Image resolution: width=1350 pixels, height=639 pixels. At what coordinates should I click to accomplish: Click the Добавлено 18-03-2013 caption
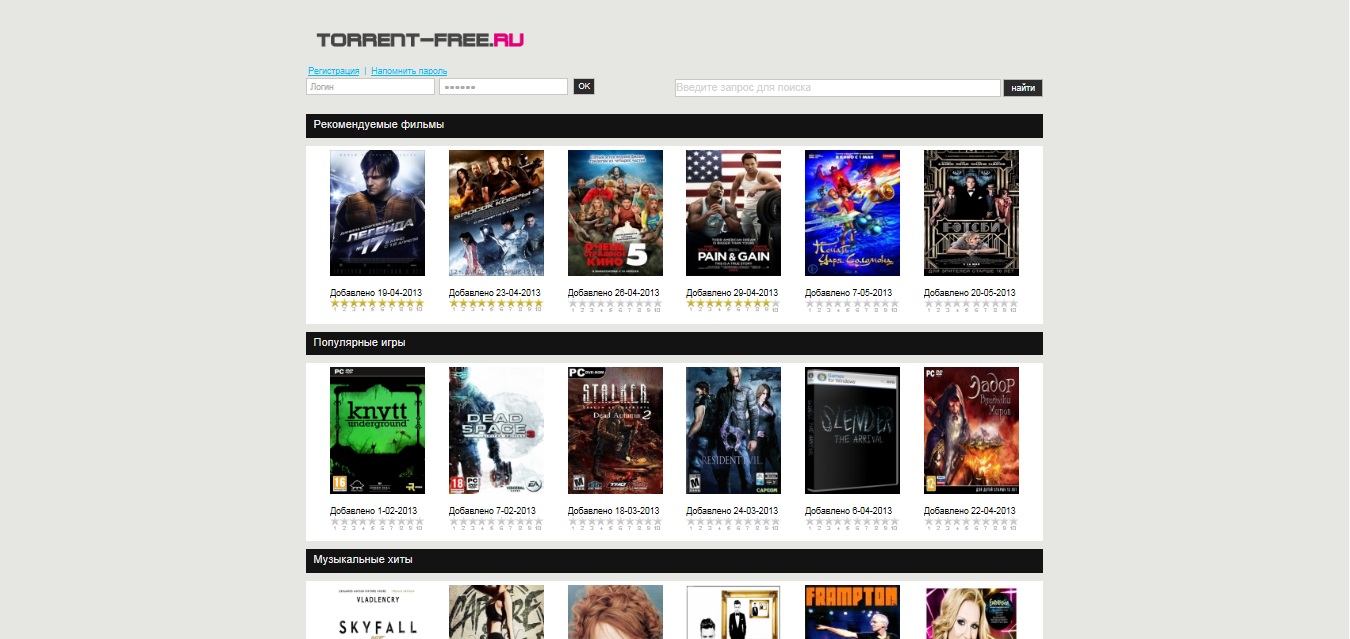614,511
